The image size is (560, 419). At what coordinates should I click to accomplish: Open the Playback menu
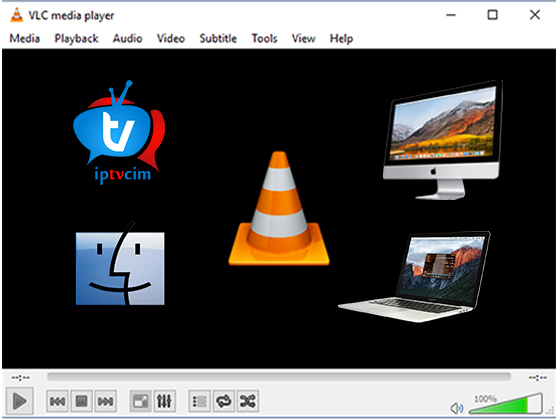[76, 38]
